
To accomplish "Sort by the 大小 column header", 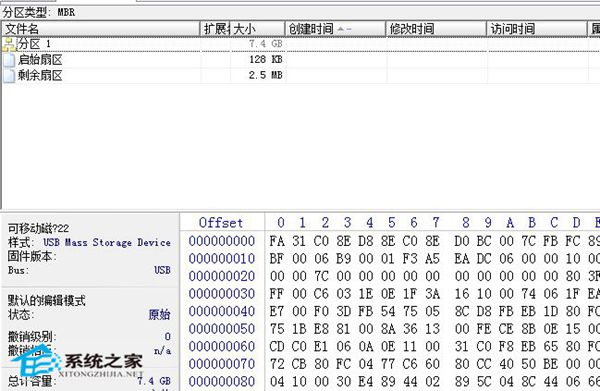I will tap(258, 29).
